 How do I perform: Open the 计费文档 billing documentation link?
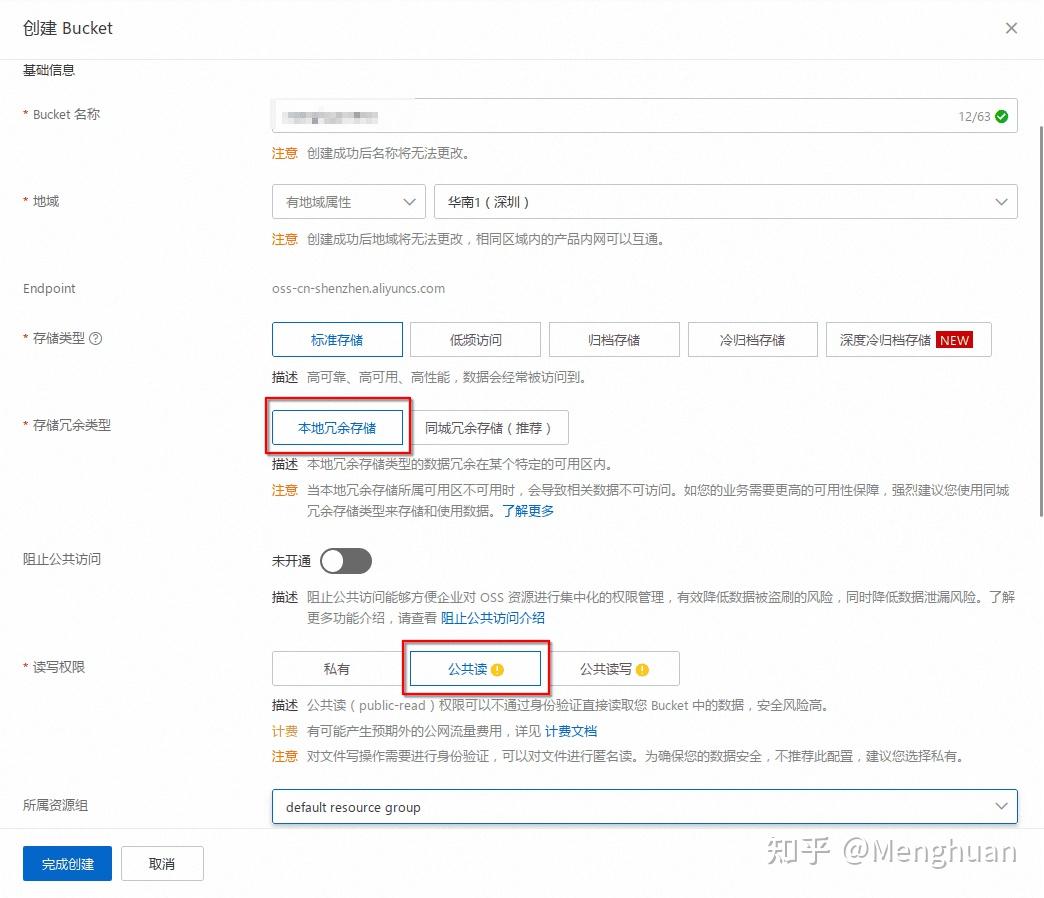click(570, 731)
